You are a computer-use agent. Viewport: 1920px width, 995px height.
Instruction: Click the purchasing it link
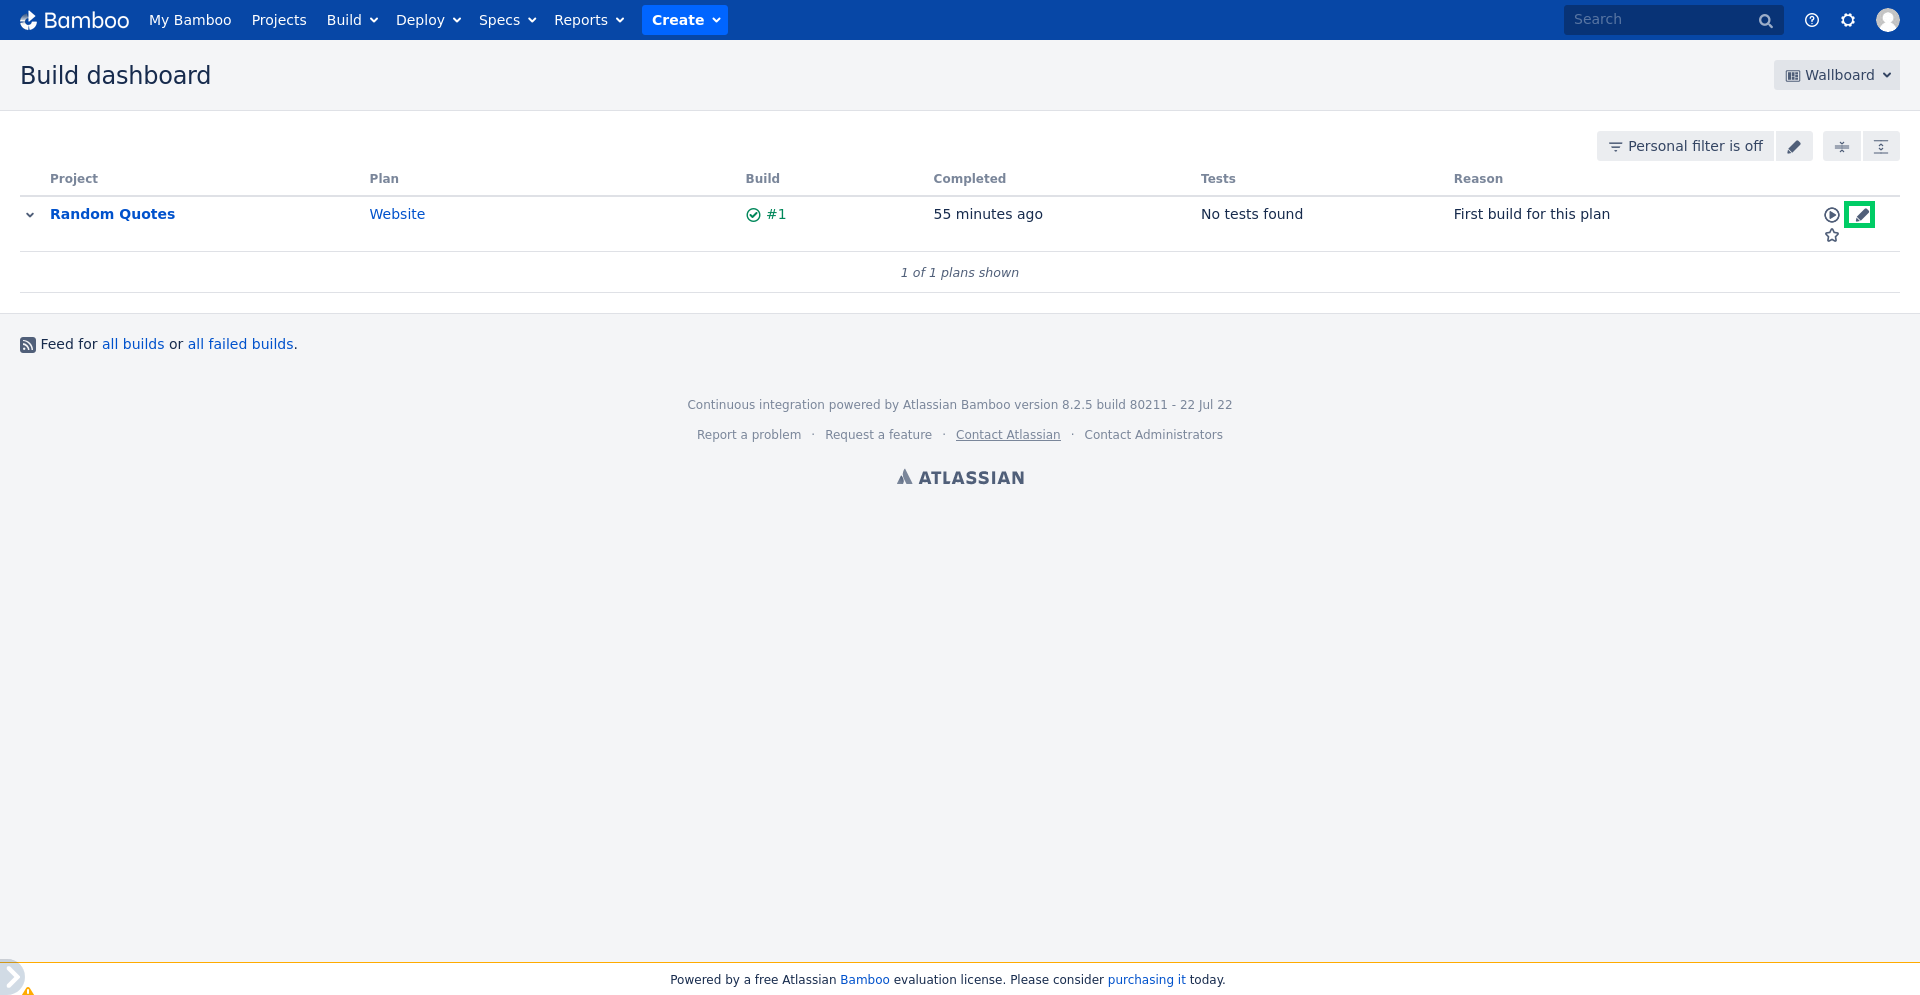click(x=1146, y=980)
